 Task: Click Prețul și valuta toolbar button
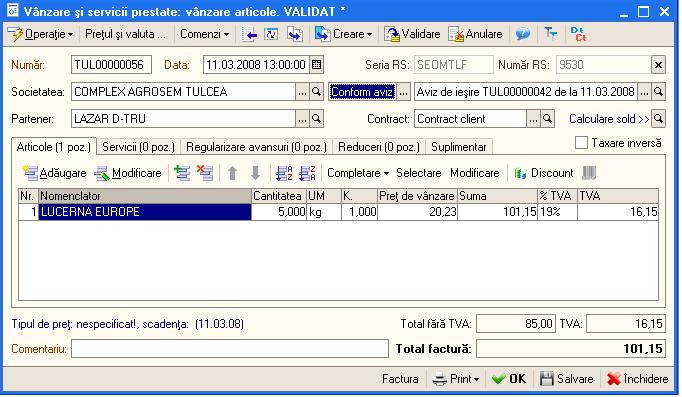(125, 34)
